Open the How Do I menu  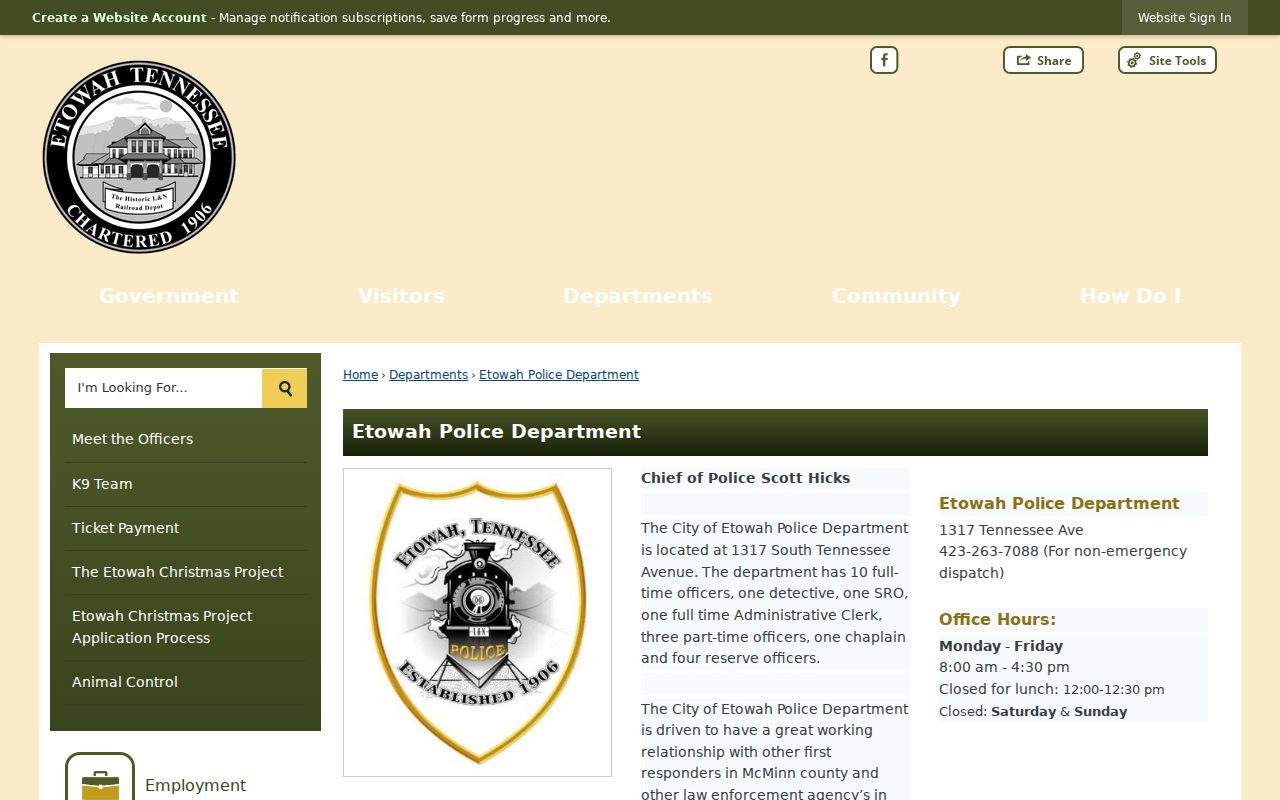point(1130,296)
